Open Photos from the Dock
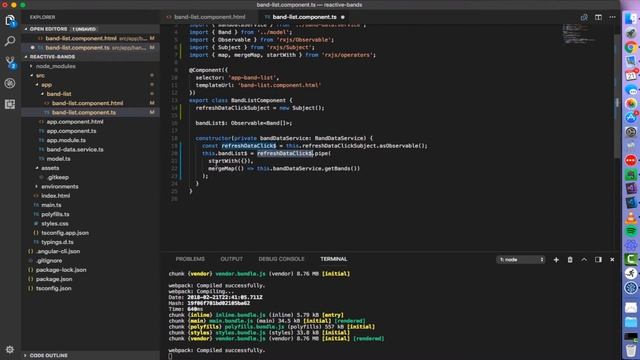The height and width of the screenshot is (360, 640). tap(631, 104)
